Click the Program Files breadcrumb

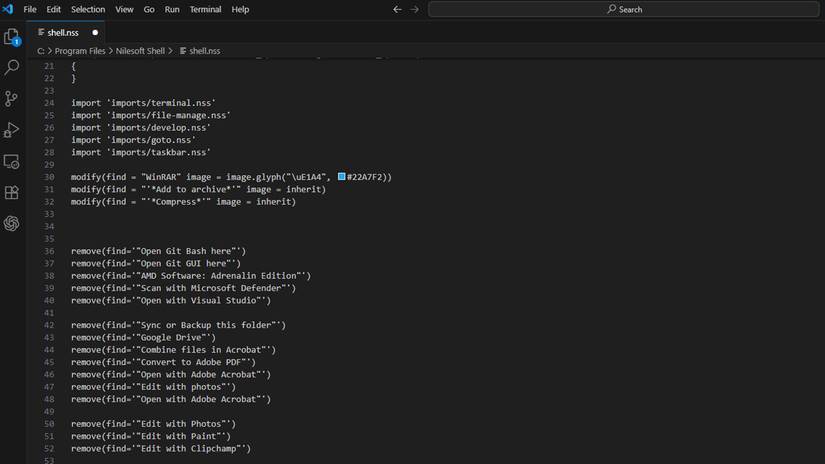pos(80,51)
